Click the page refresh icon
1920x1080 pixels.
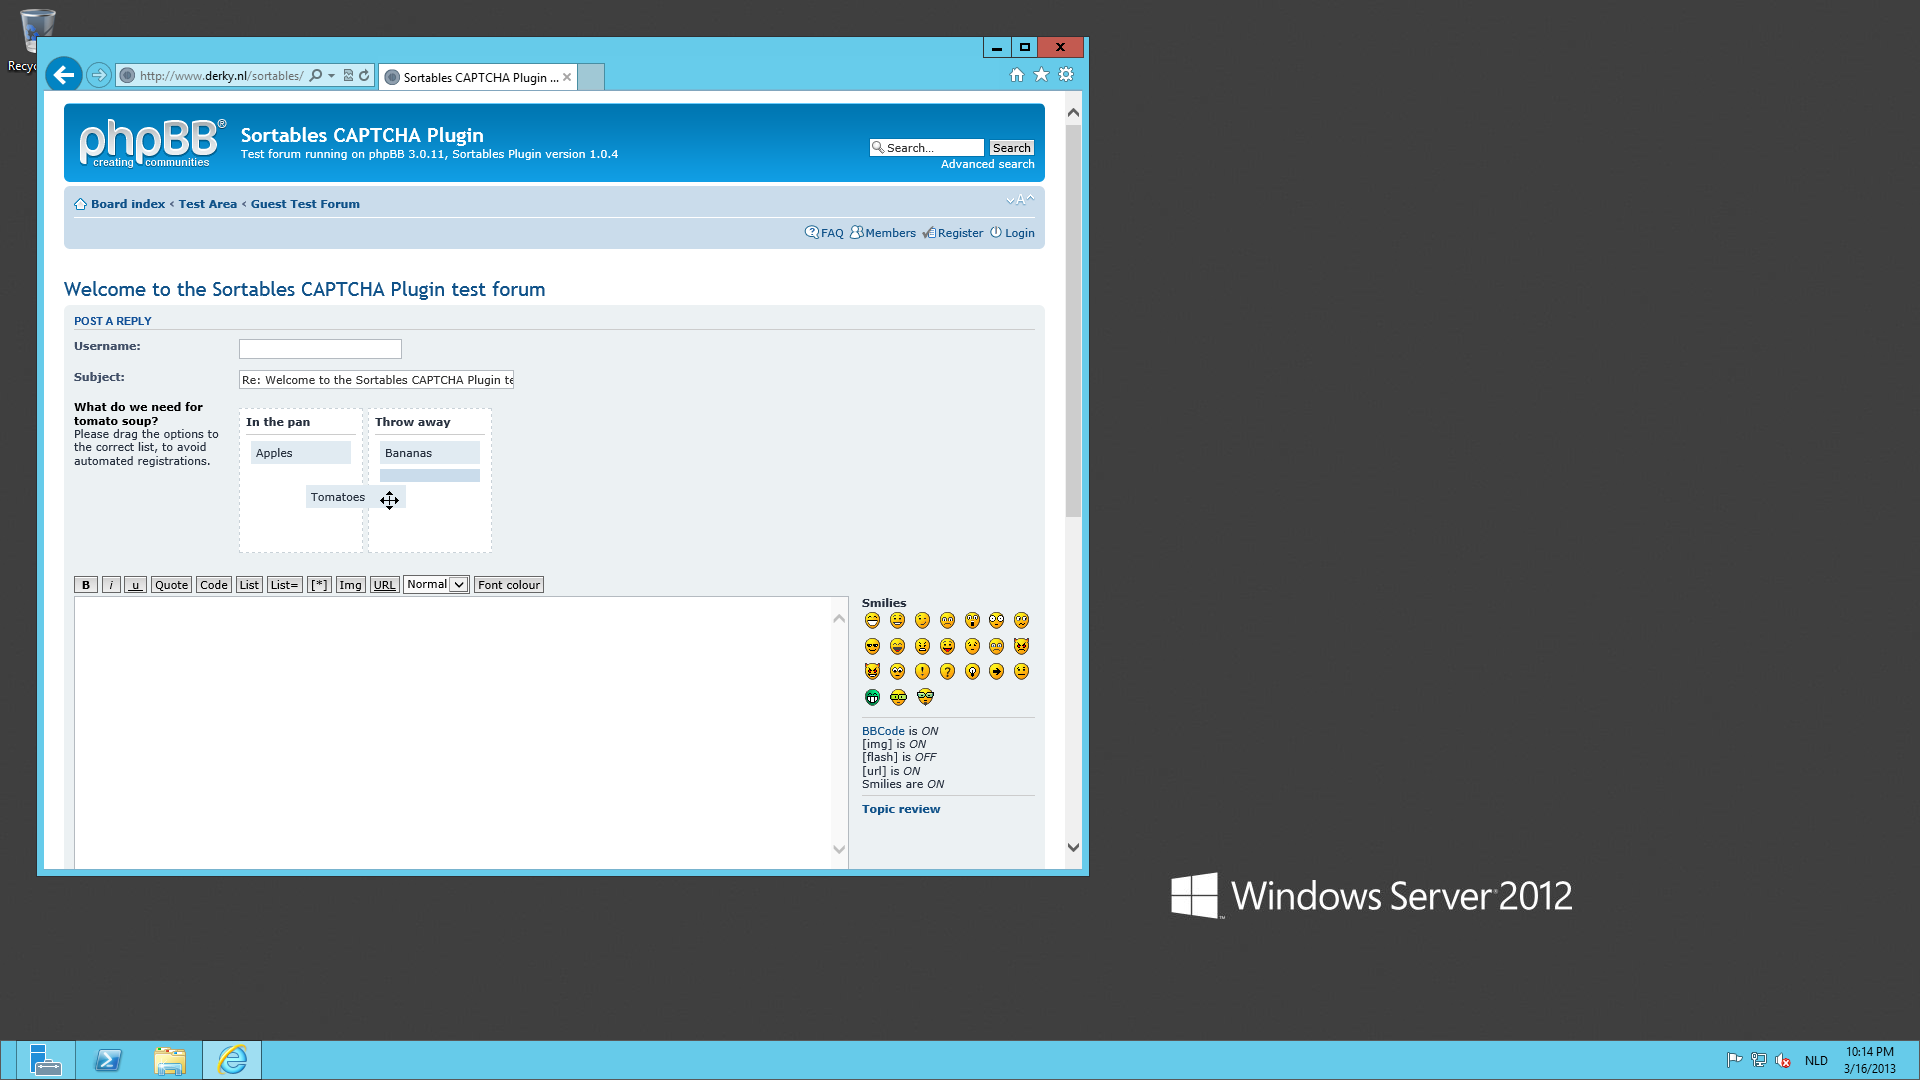pyautogui.click(x=364, y=76)
